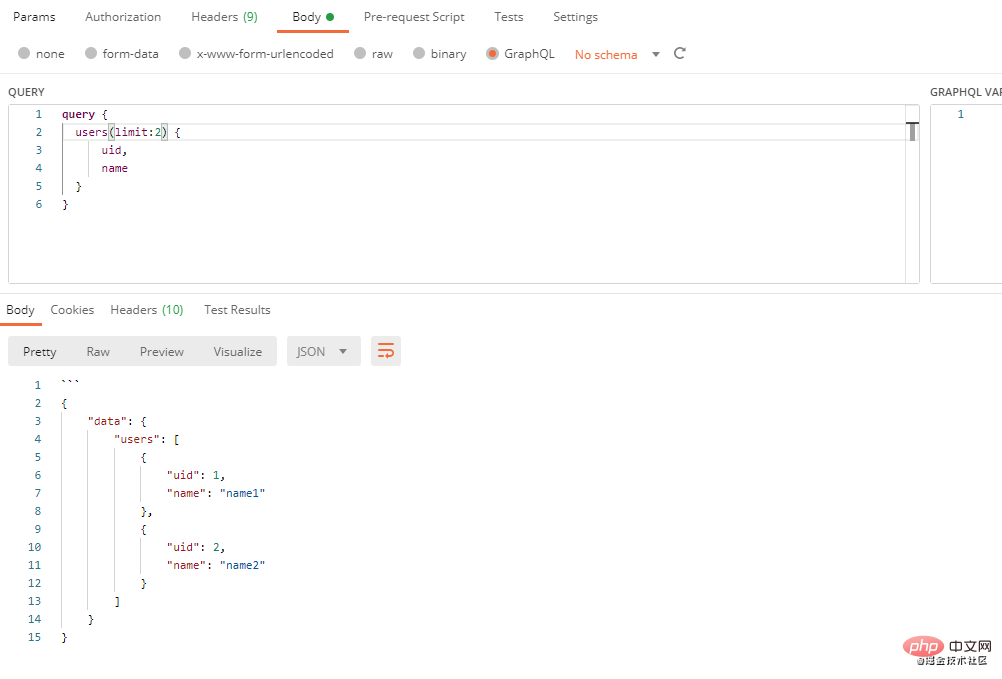Click the "name1" value in the response
This screenshot has height=679, width=1002.
[x=242, y=493]
